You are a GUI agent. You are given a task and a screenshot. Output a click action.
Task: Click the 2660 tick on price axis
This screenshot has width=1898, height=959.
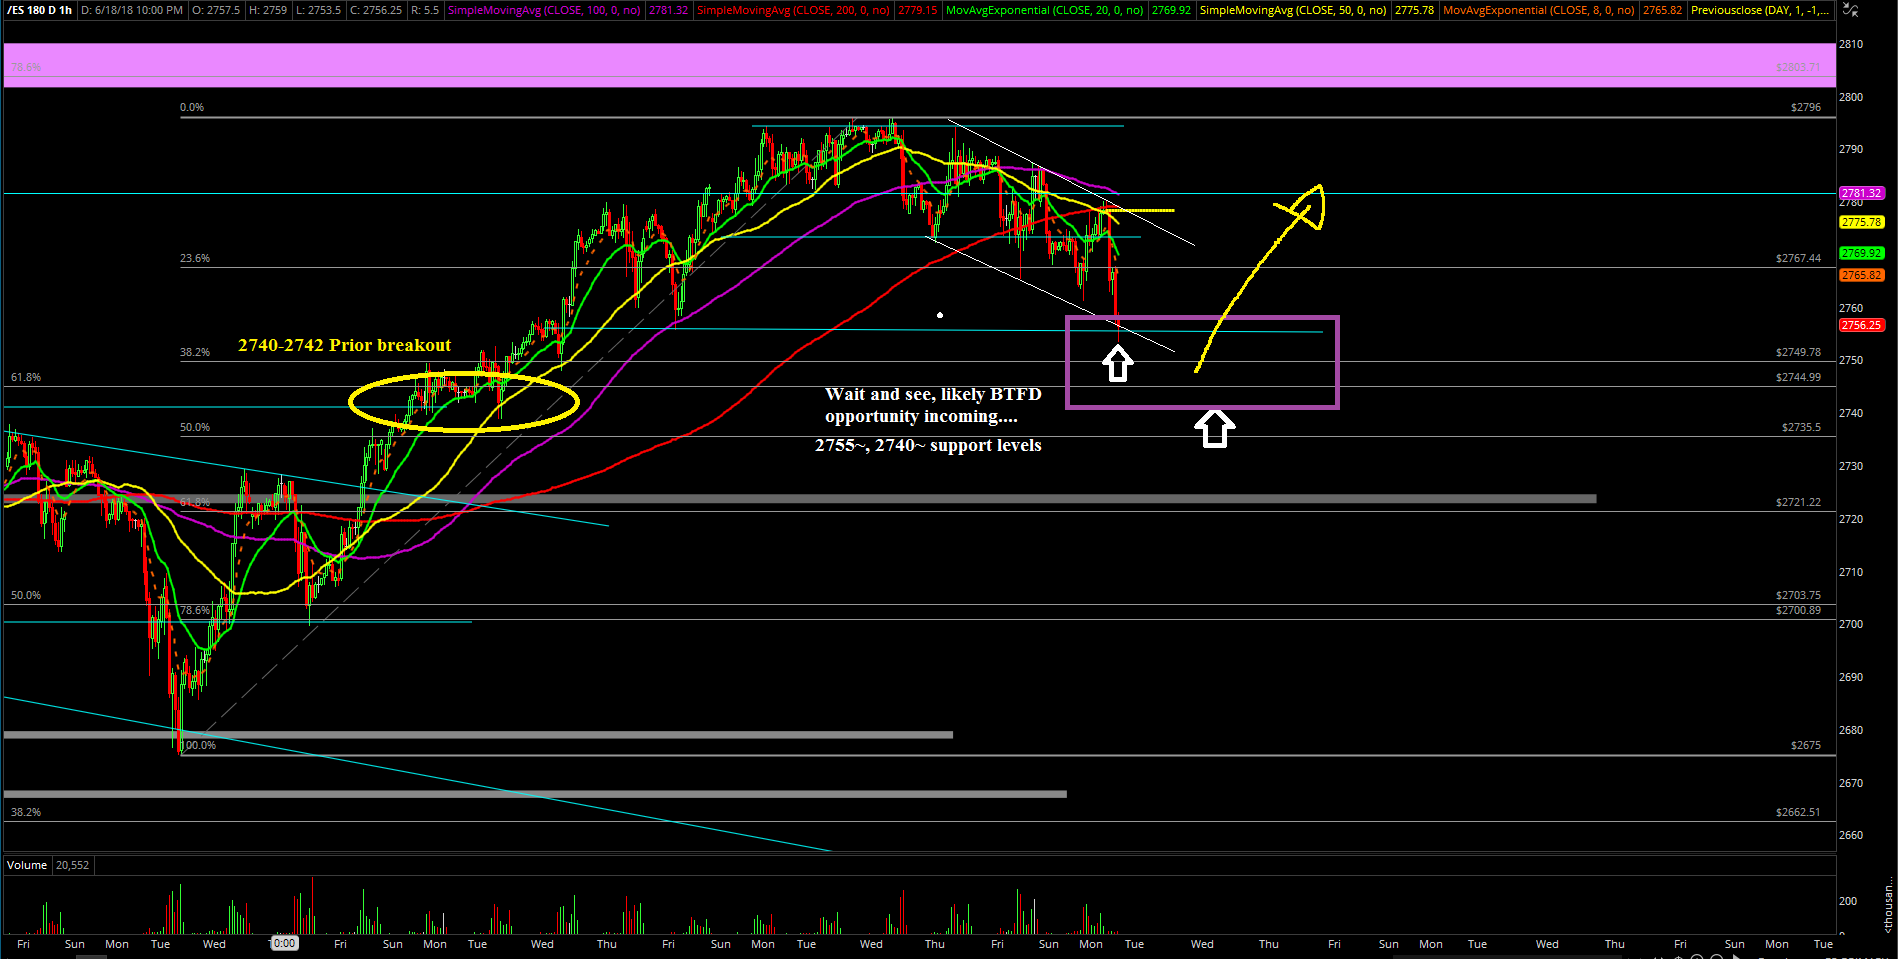[1851, 835]
